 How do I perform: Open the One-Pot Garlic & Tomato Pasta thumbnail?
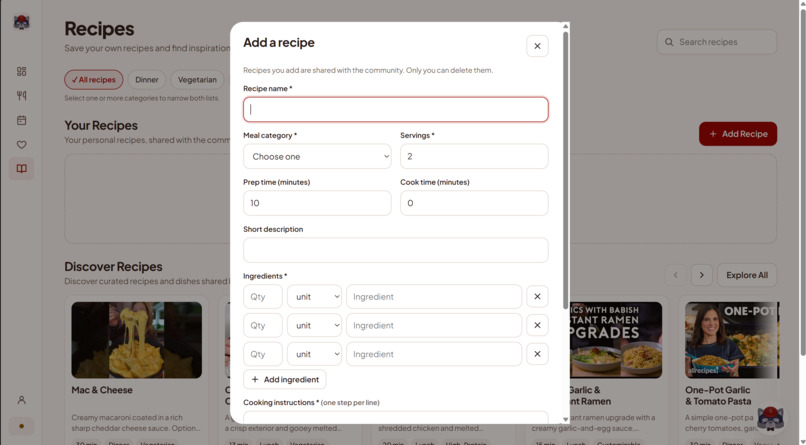click(732, 340)
